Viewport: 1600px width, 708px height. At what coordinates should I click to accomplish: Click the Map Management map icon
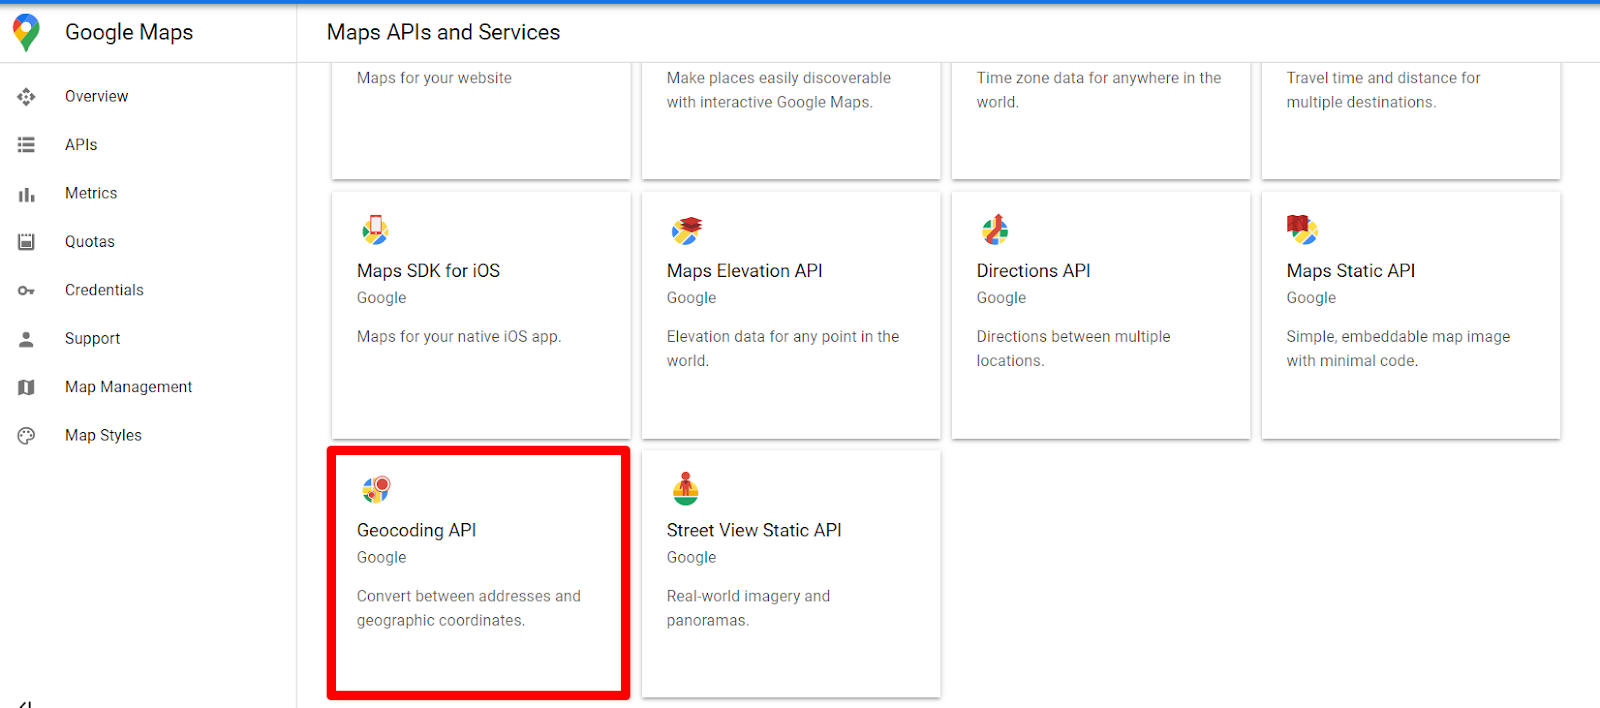[26, 387]
